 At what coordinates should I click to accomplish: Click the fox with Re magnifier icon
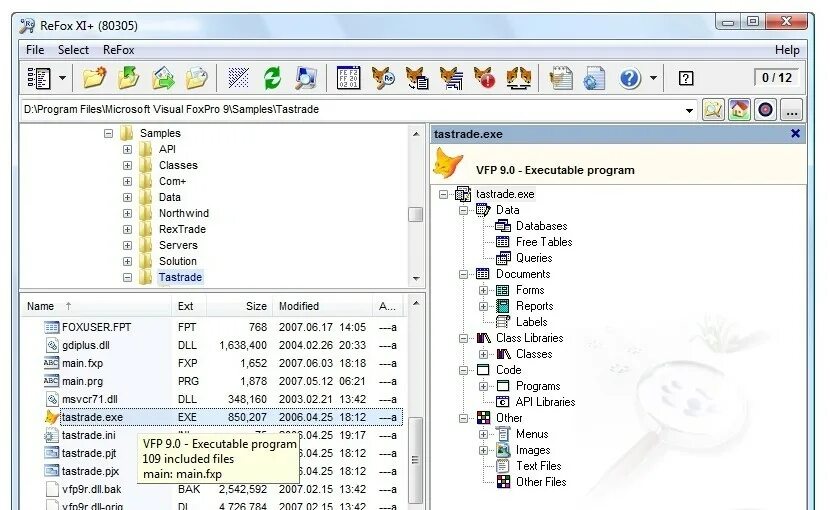[383, 78]
